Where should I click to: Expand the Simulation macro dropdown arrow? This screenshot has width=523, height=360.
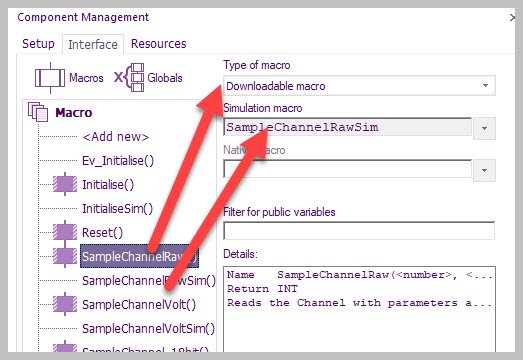[x=484, y=128]
